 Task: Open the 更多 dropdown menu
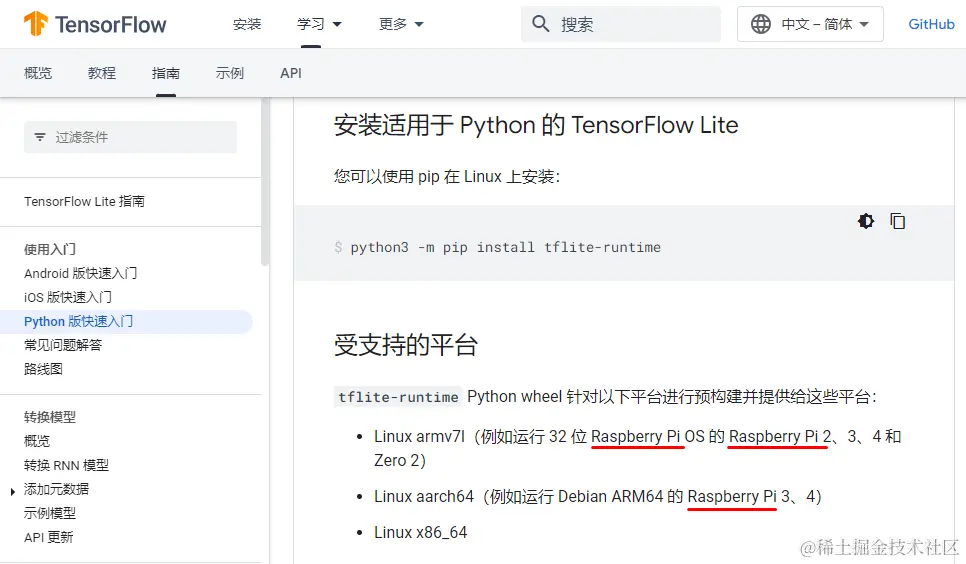coord(401,24)
